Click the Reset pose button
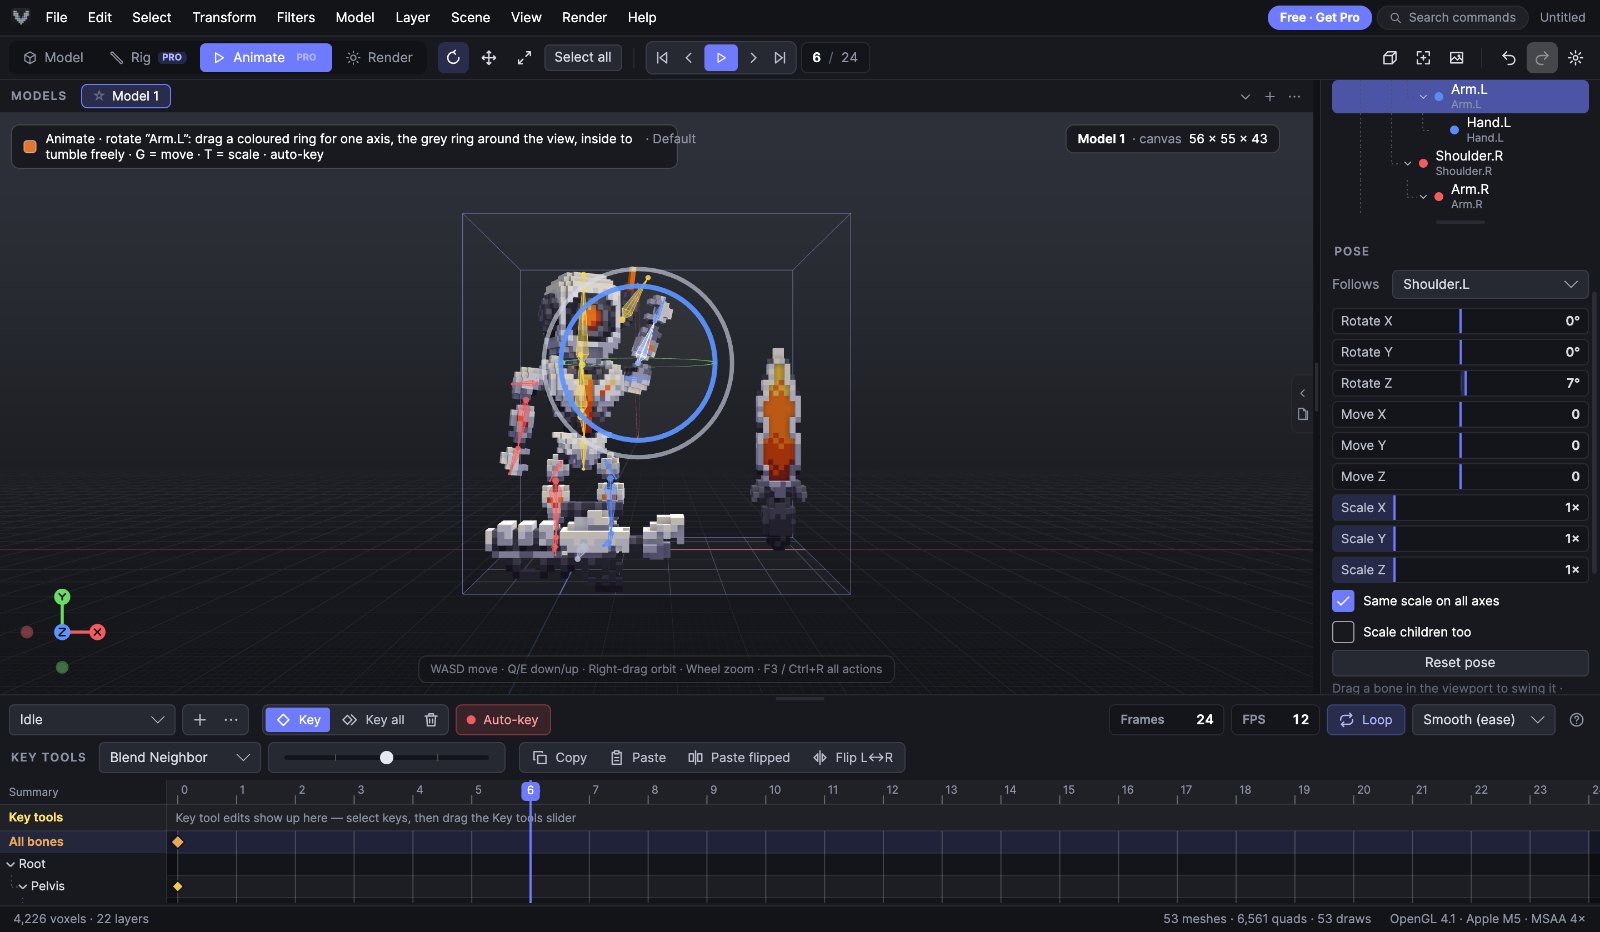The image size is (1600, 932). tap(1460, 663)
